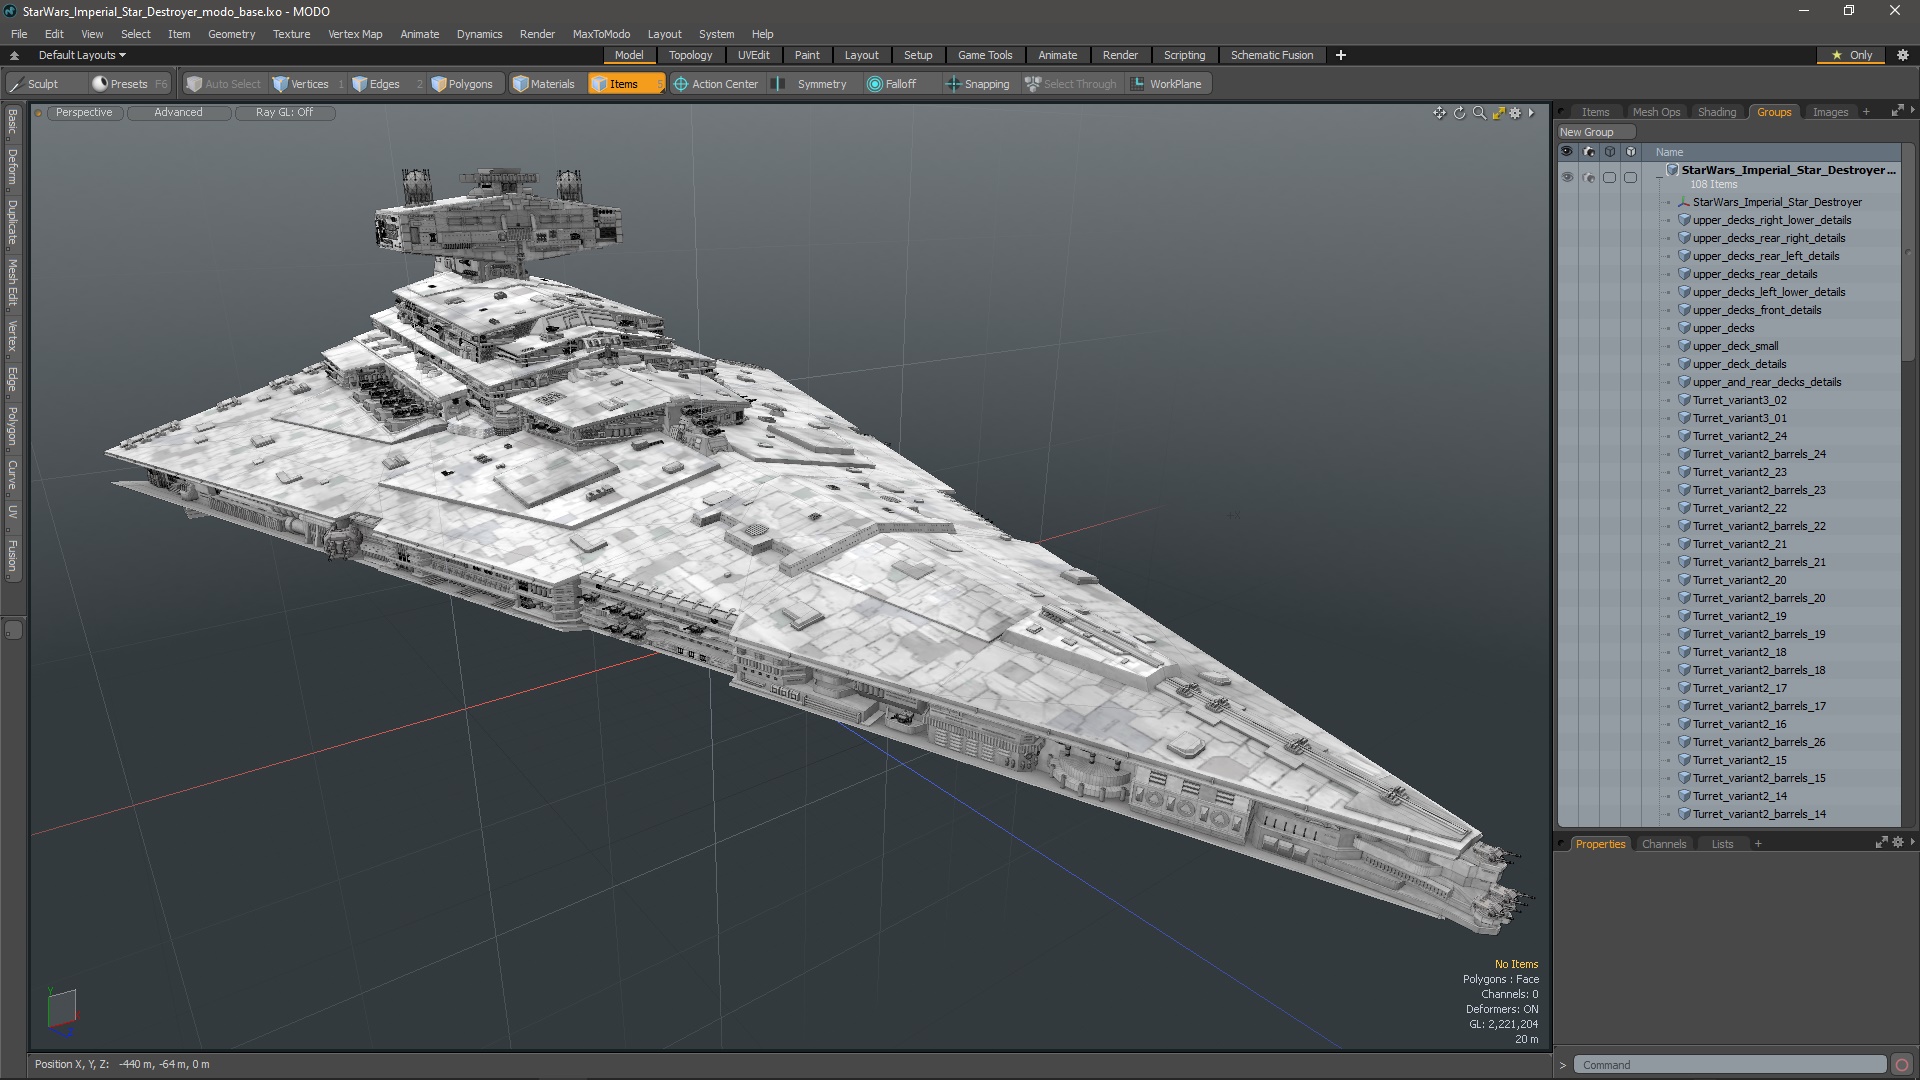
Task: Check second box in StarWars group row
Action: click(x=1631, y=177)
